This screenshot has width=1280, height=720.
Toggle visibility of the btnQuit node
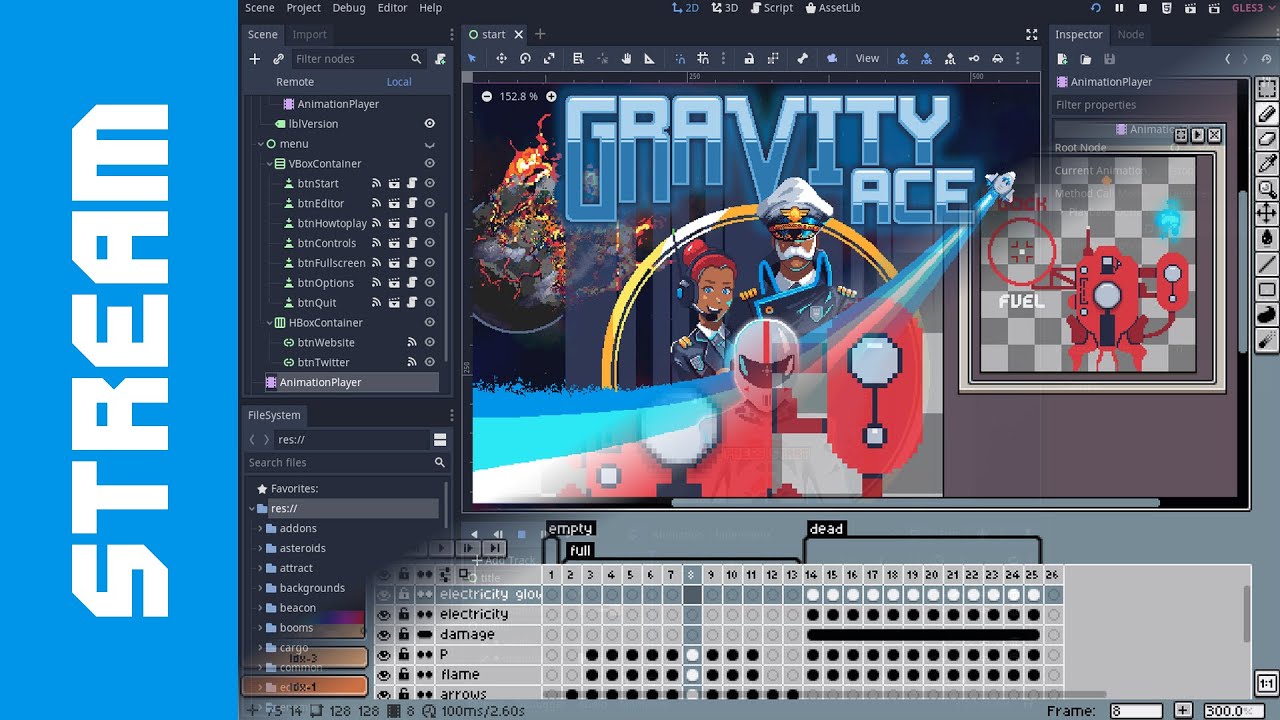click(x=430, y=303)
